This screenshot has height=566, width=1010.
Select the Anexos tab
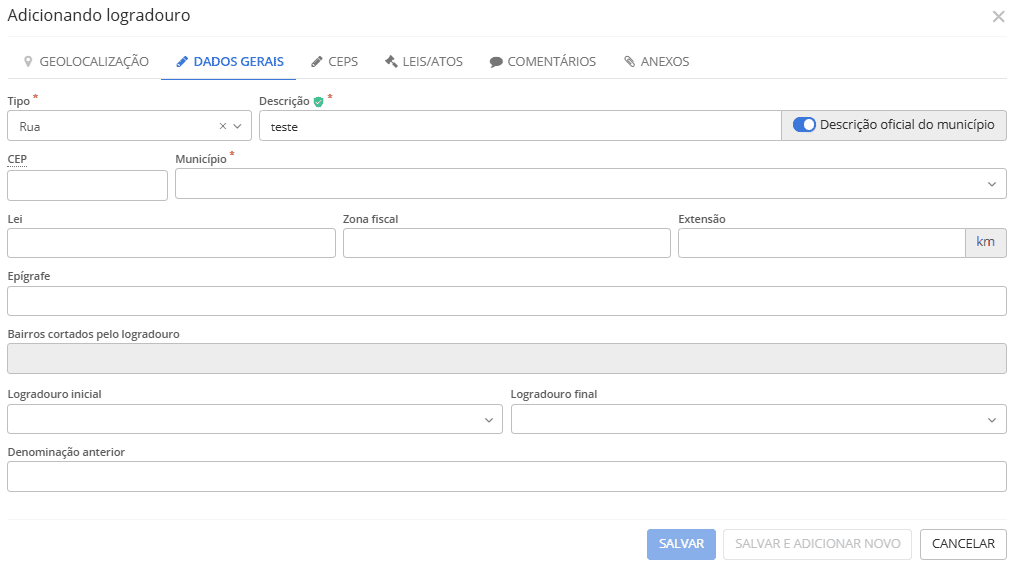coord(656,61)
